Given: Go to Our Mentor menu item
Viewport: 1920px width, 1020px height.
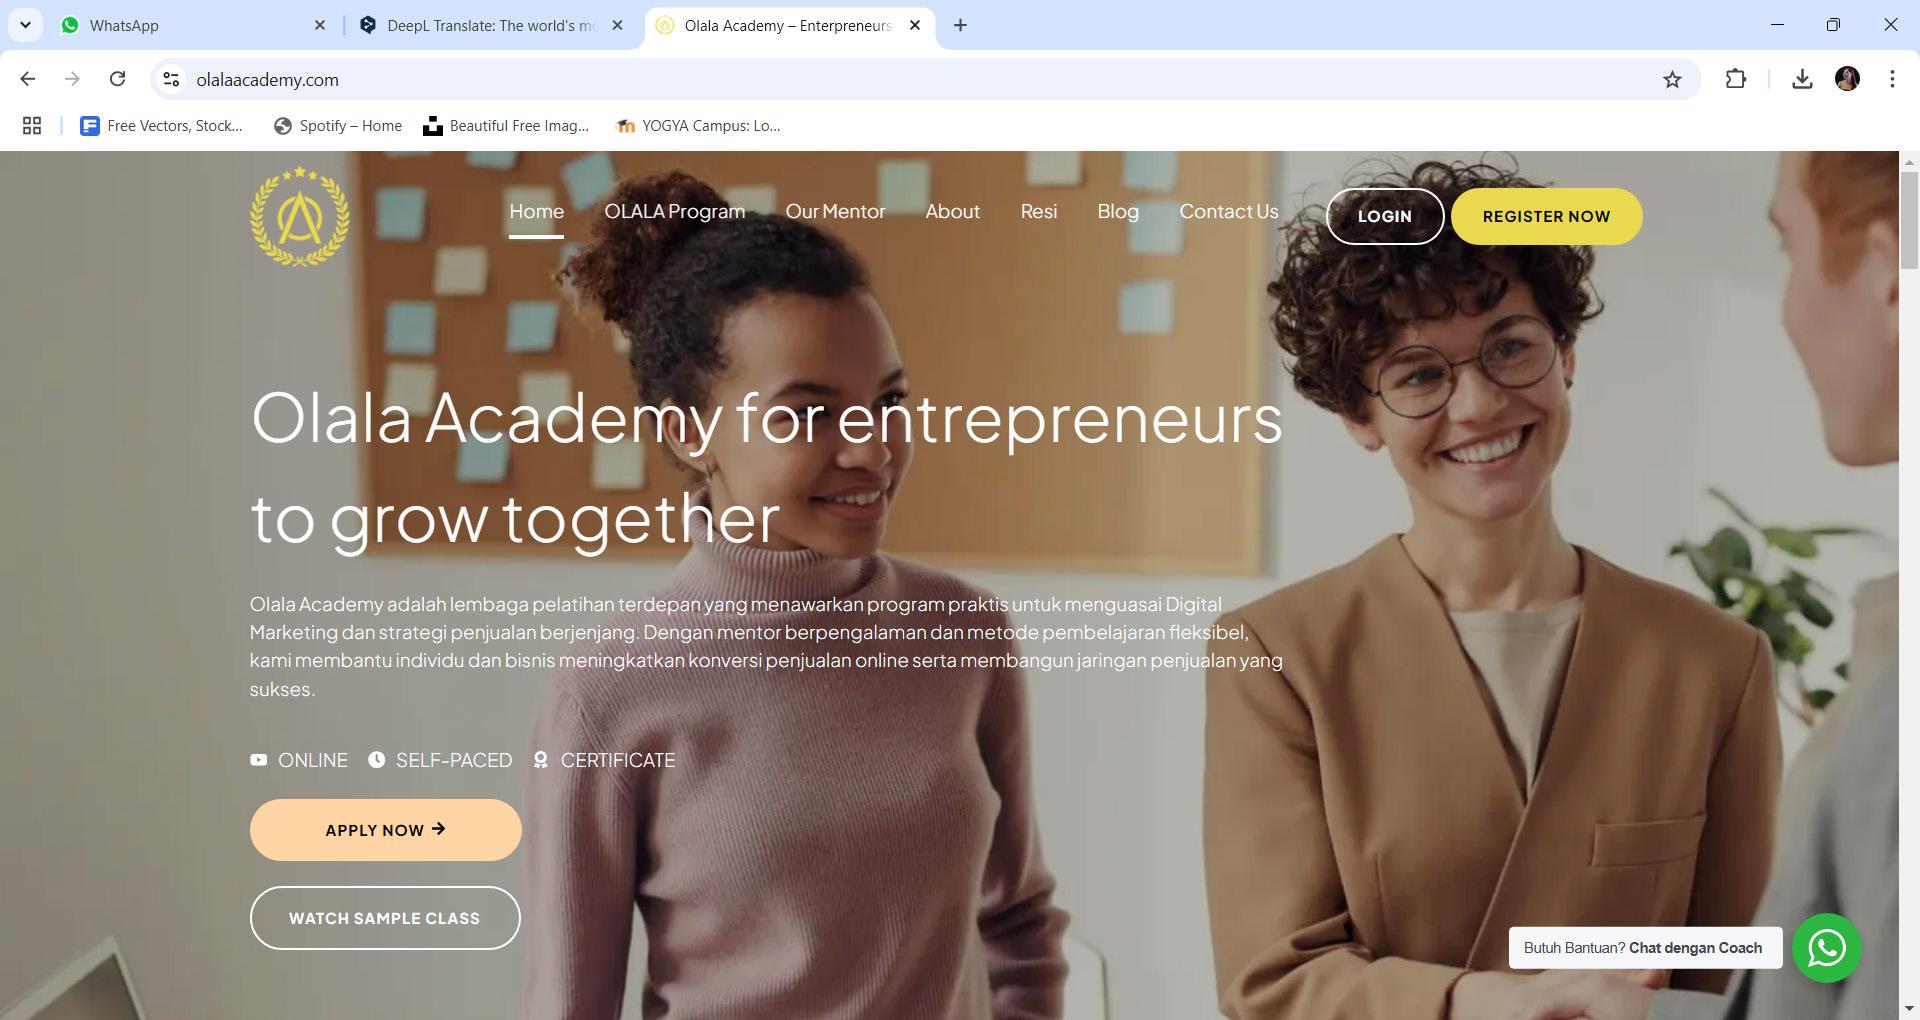Looking at the screenshot, I should pos(835,212).
